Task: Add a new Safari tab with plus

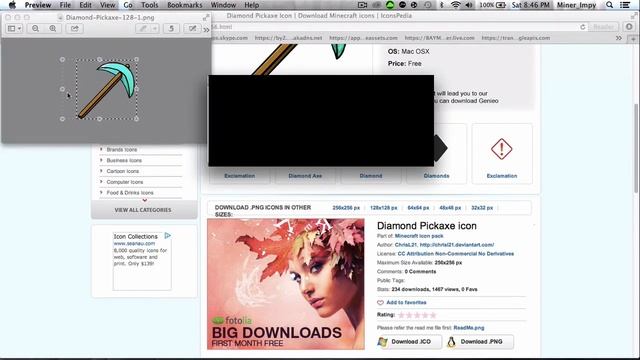Action: [x=633, y=39]
